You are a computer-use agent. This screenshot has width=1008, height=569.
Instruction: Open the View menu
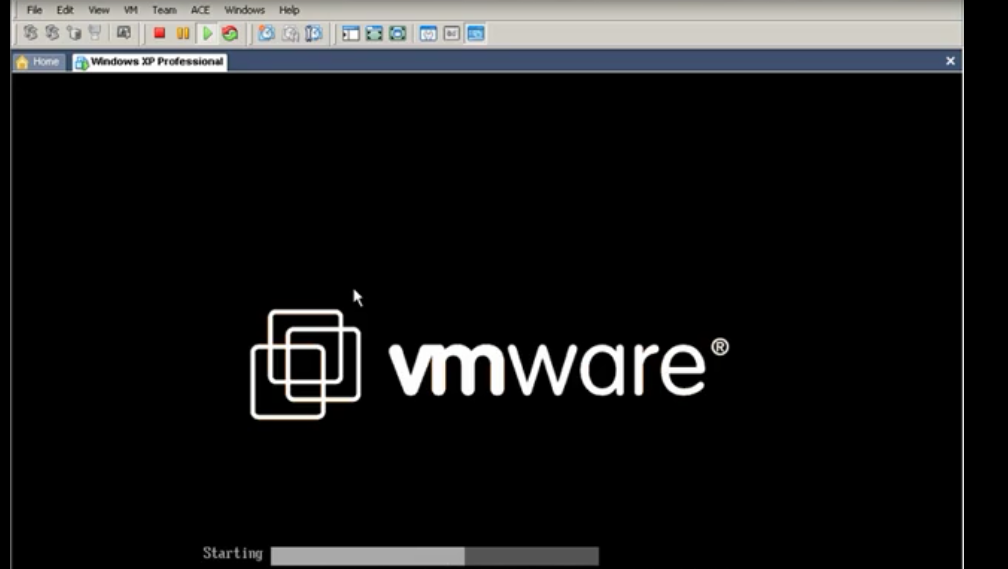98,10
